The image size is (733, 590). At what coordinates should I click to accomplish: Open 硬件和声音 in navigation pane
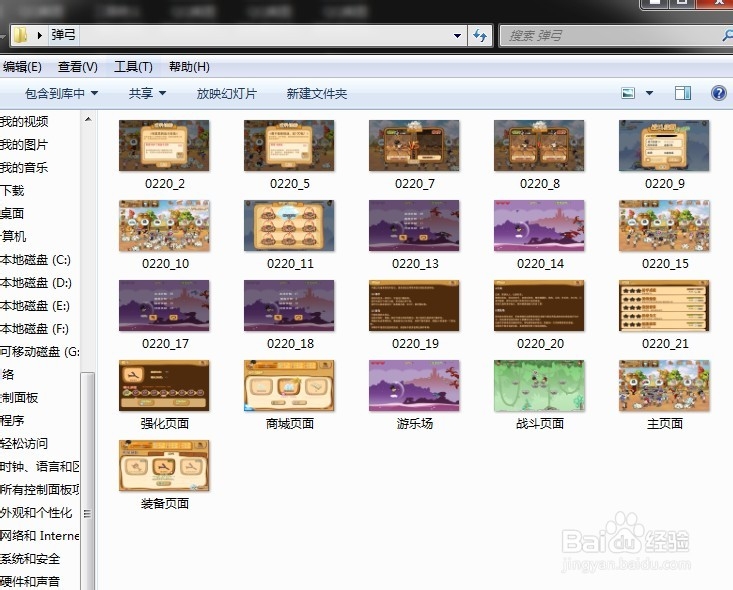coord(30,581)
